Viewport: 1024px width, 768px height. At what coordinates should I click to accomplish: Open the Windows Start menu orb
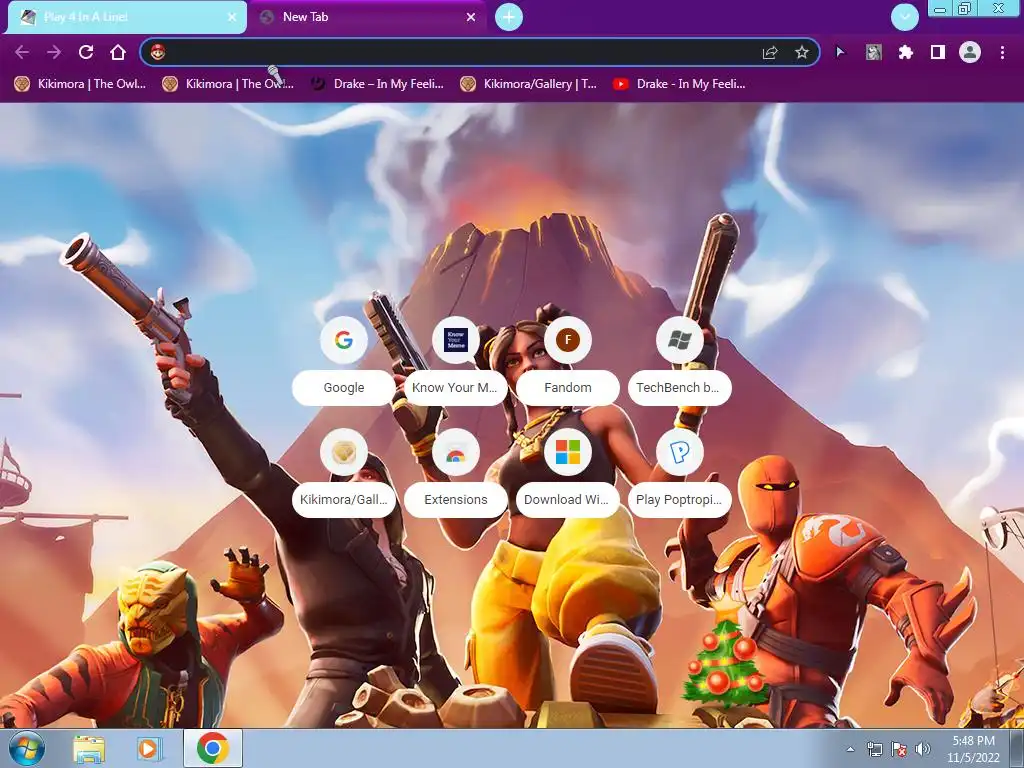pyautogui.click(x=27, y=748)
